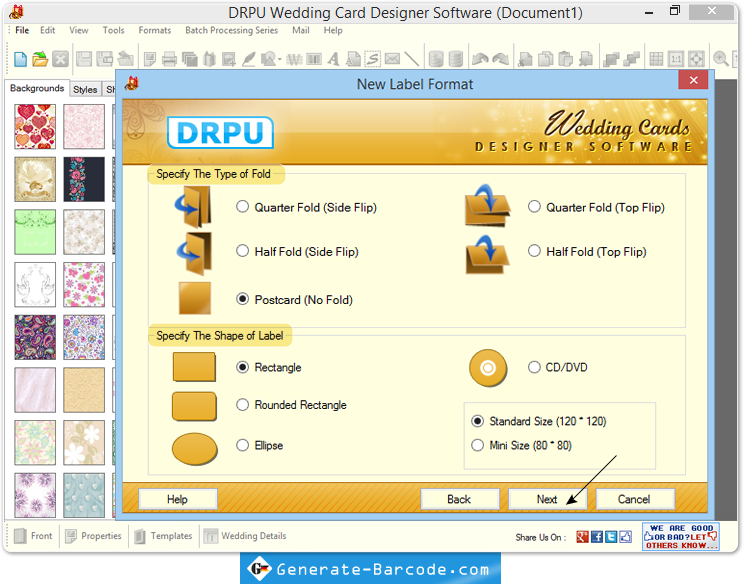Select the Barcode tool icon
This screenshot has height=584, width=744.
click(x=314, y=59)
